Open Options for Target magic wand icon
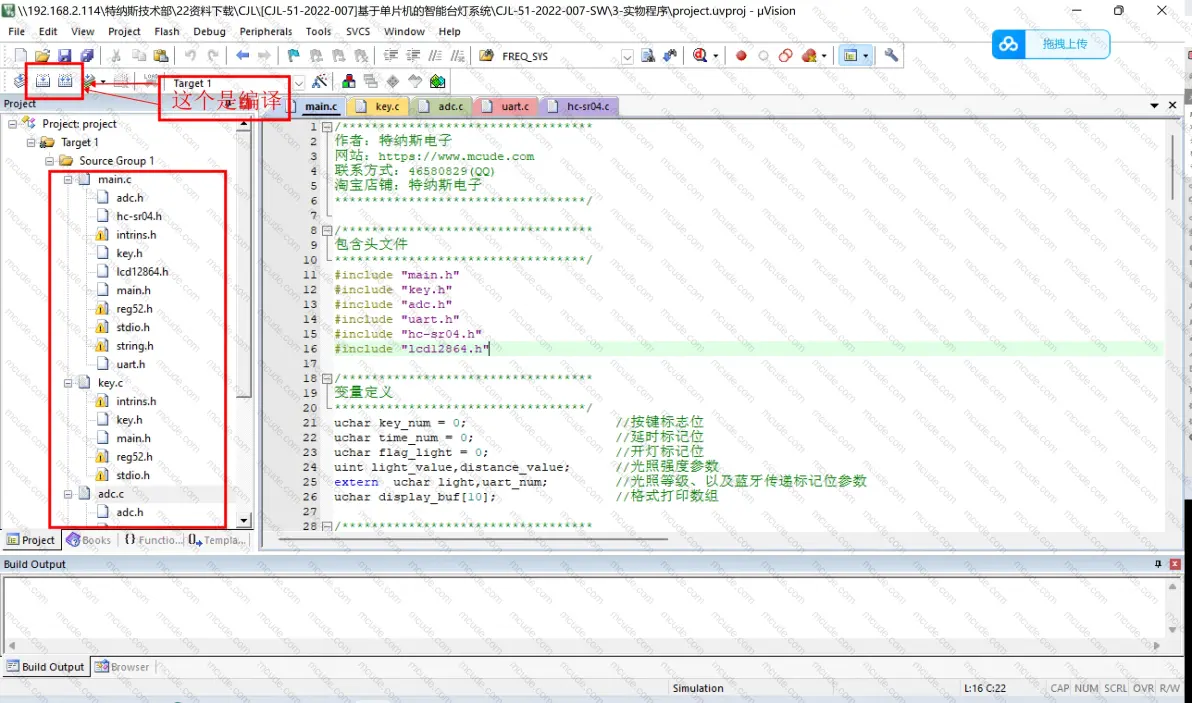 point(320,81)
